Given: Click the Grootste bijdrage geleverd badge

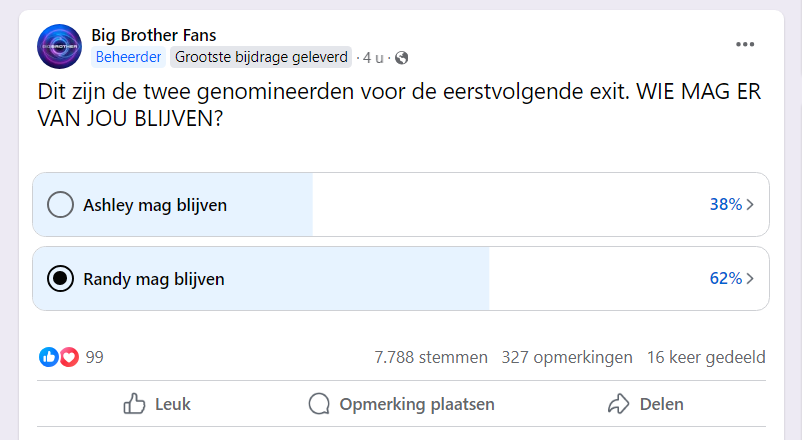Looking at the screenshot, I should tap(261, 57).
